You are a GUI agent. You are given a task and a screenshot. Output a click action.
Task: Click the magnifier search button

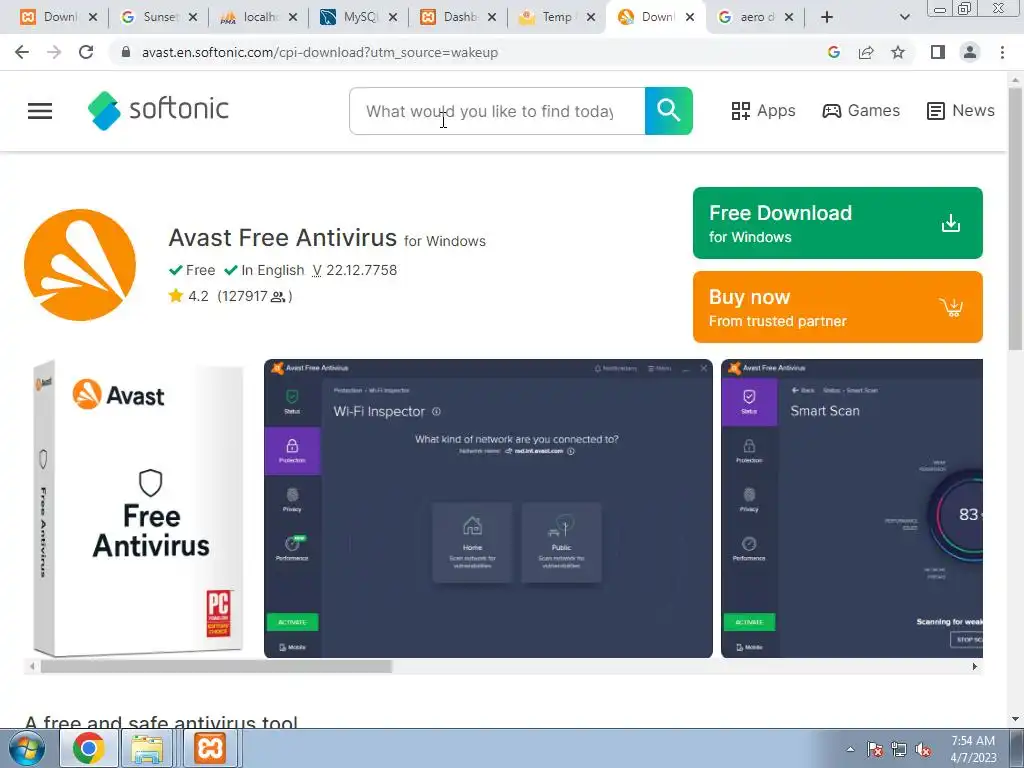[668, 111]
